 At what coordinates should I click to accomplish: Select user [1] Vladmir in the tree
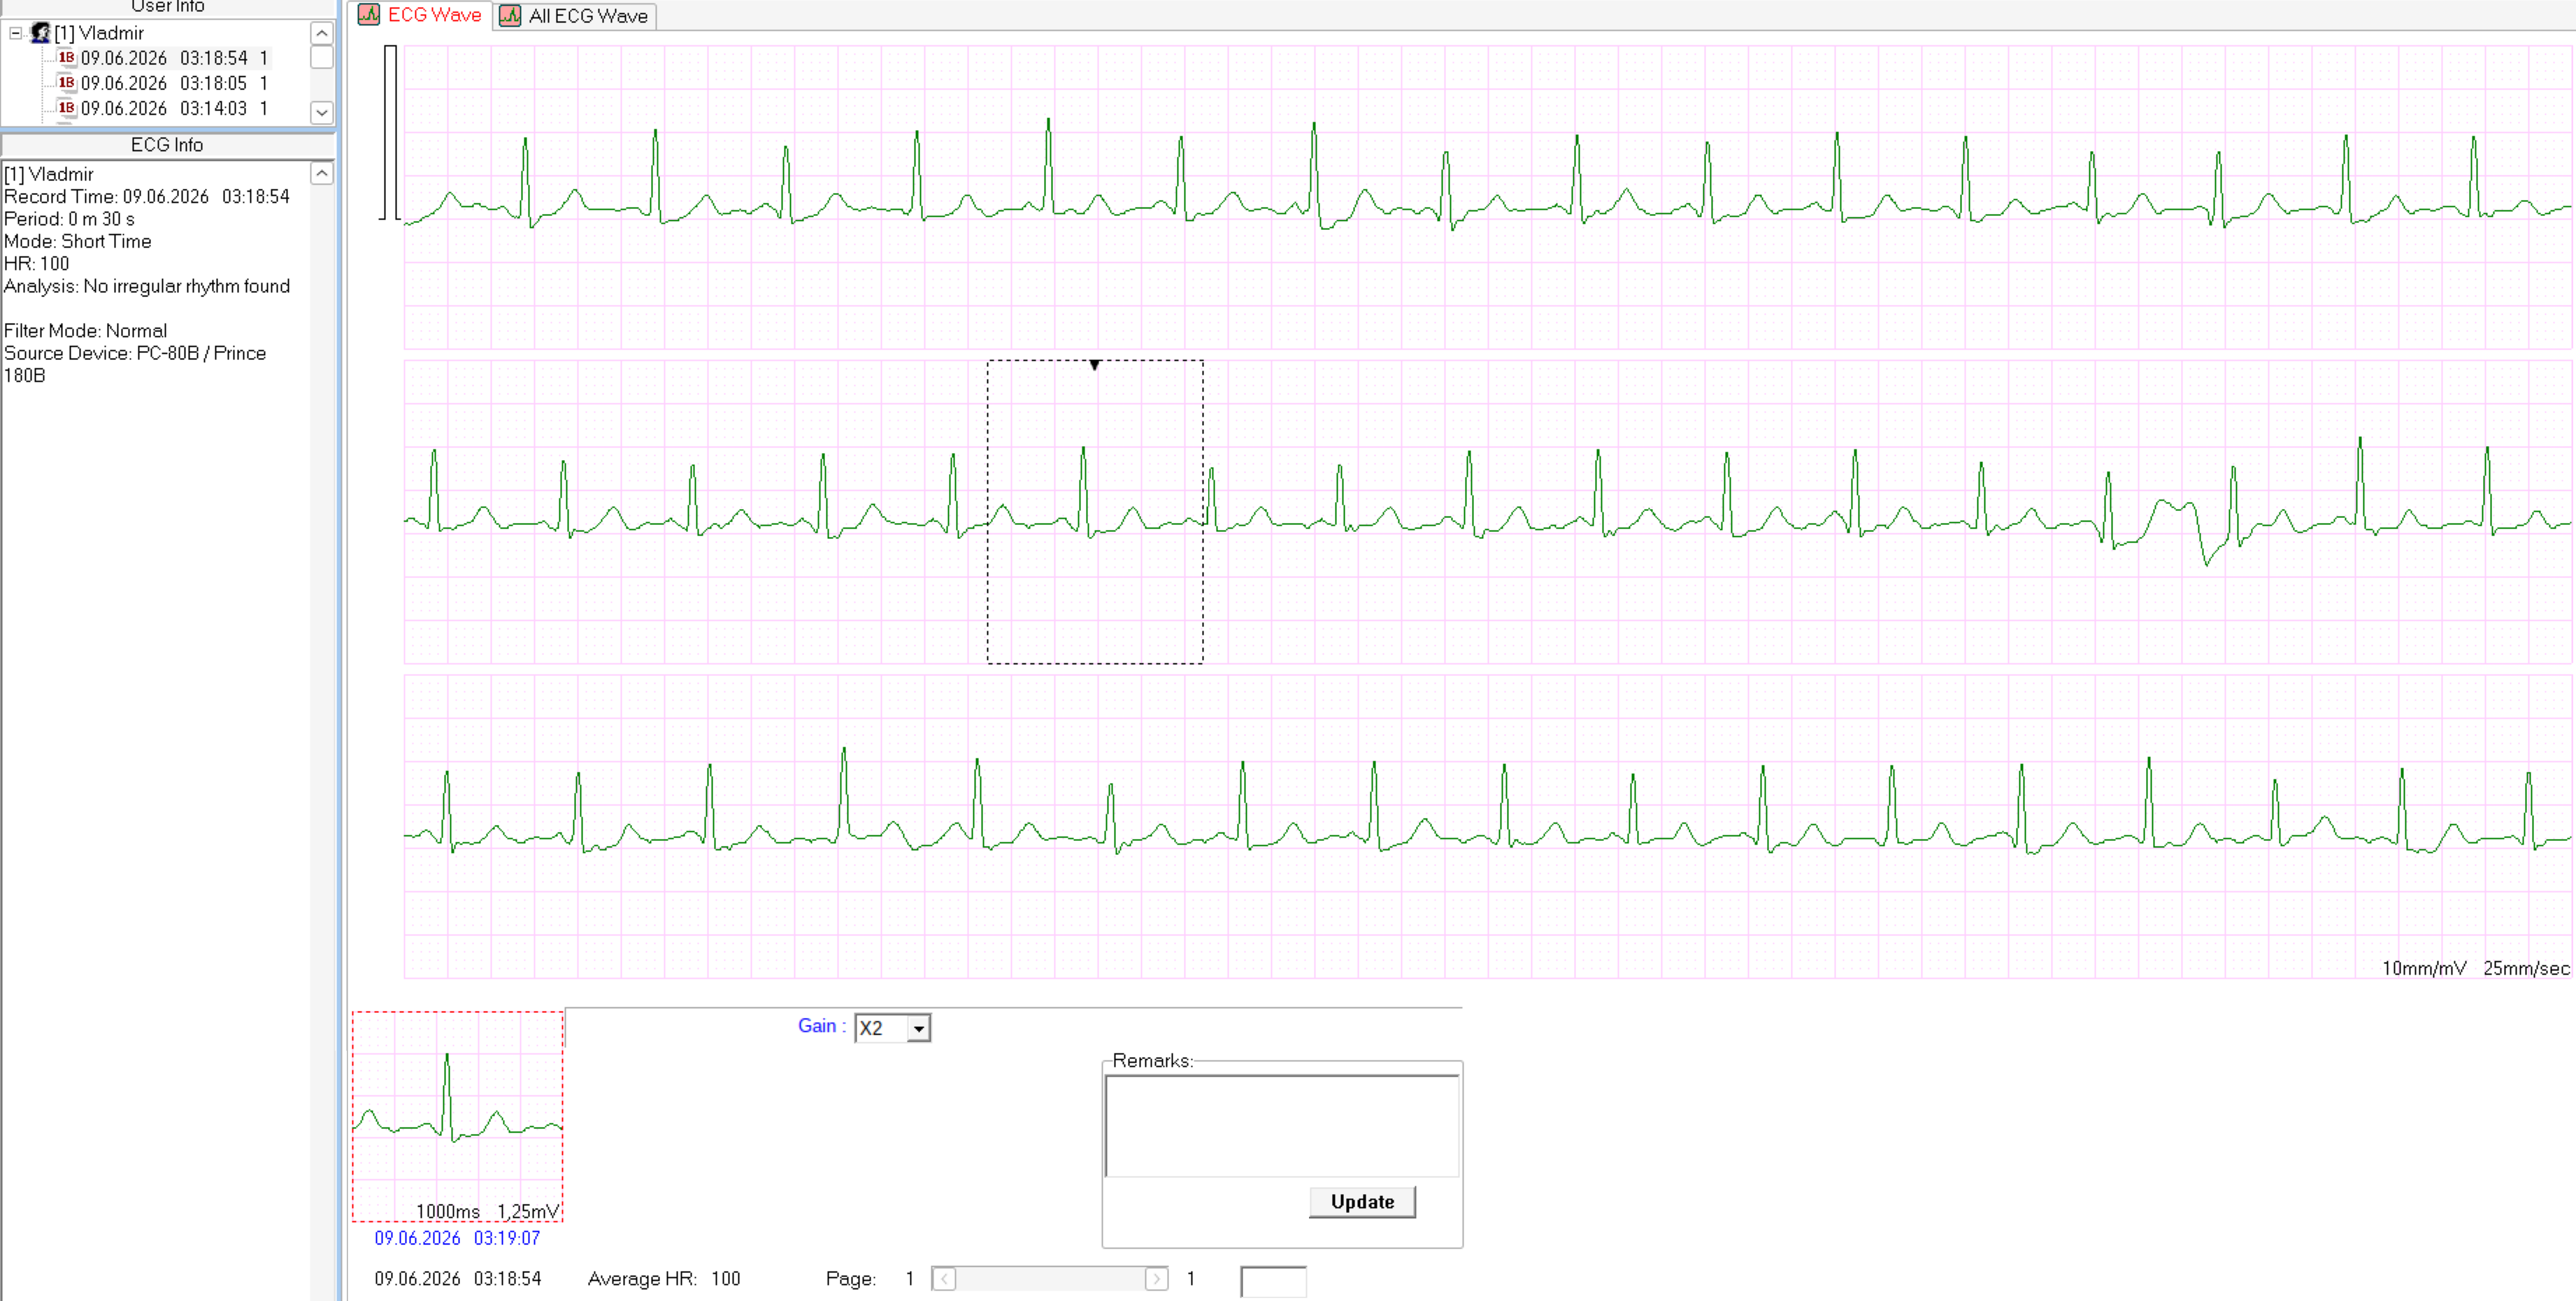tap(99, 33)
